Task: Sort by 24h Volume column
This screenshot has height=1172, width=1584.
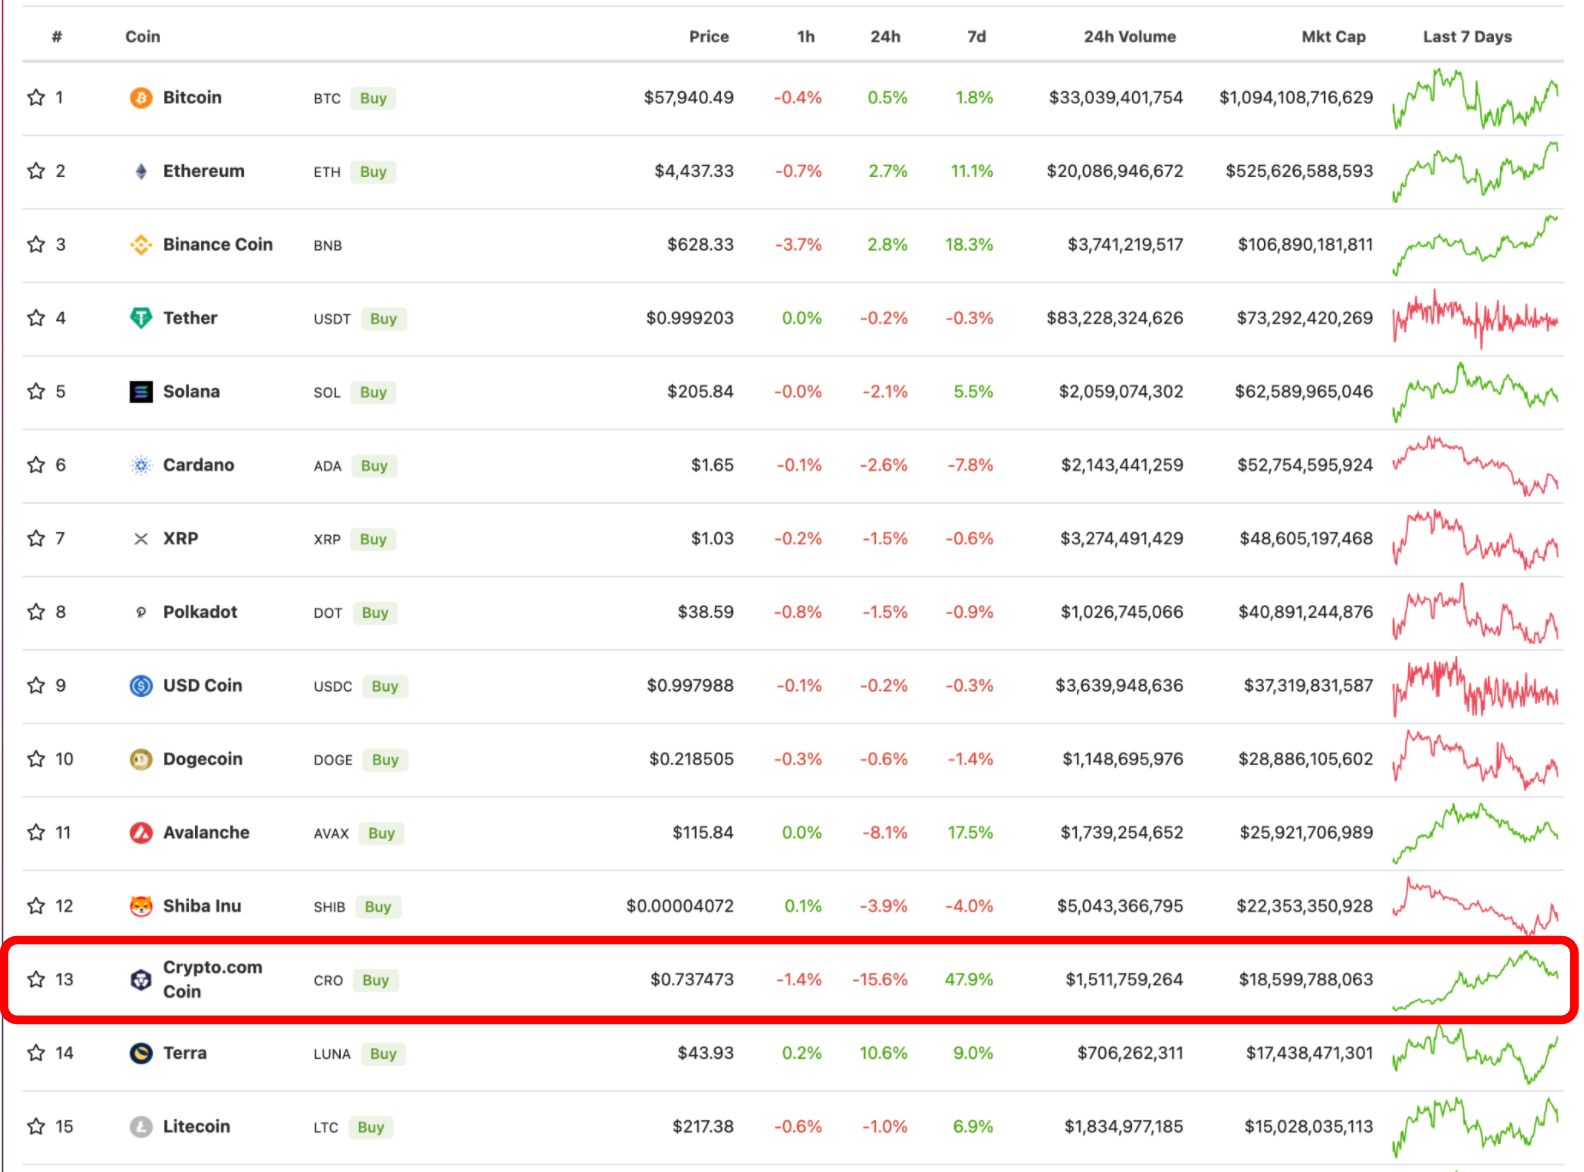Action: (x=1130, y=37)
